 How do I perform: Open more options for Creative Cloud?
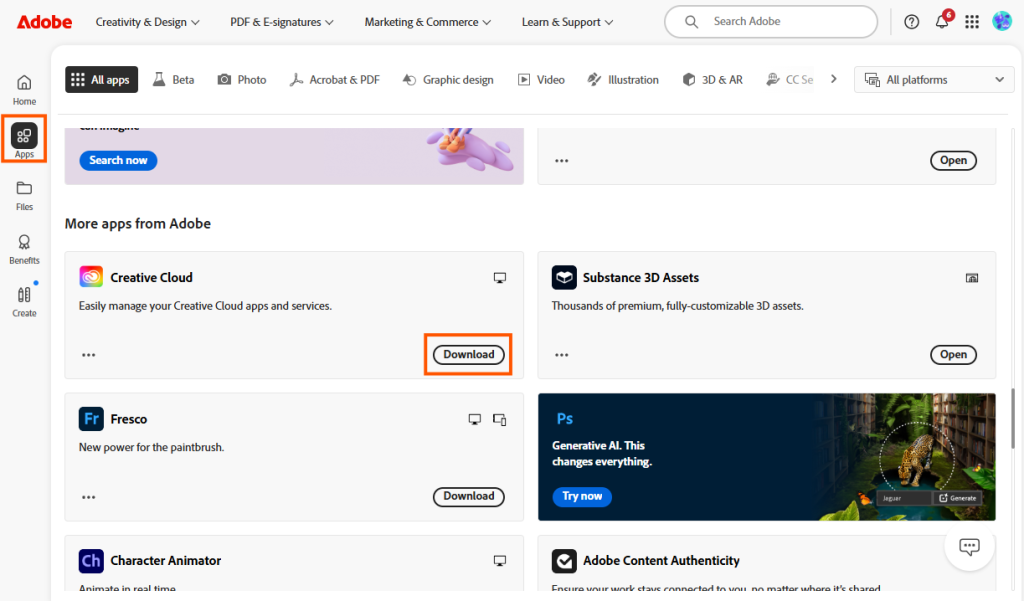click(89, 355)
